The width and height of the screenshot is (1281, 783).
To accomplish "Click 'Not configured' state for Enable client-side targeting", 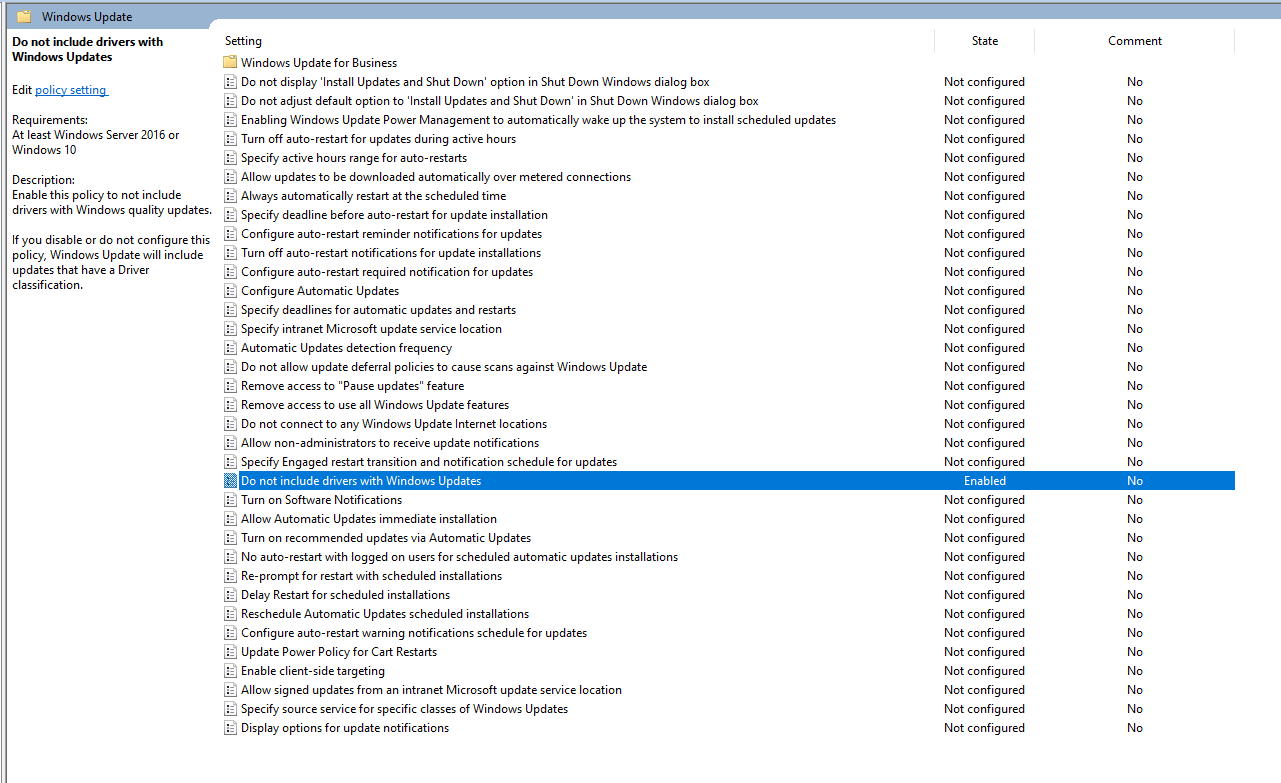I will click(x=984, y=671).
